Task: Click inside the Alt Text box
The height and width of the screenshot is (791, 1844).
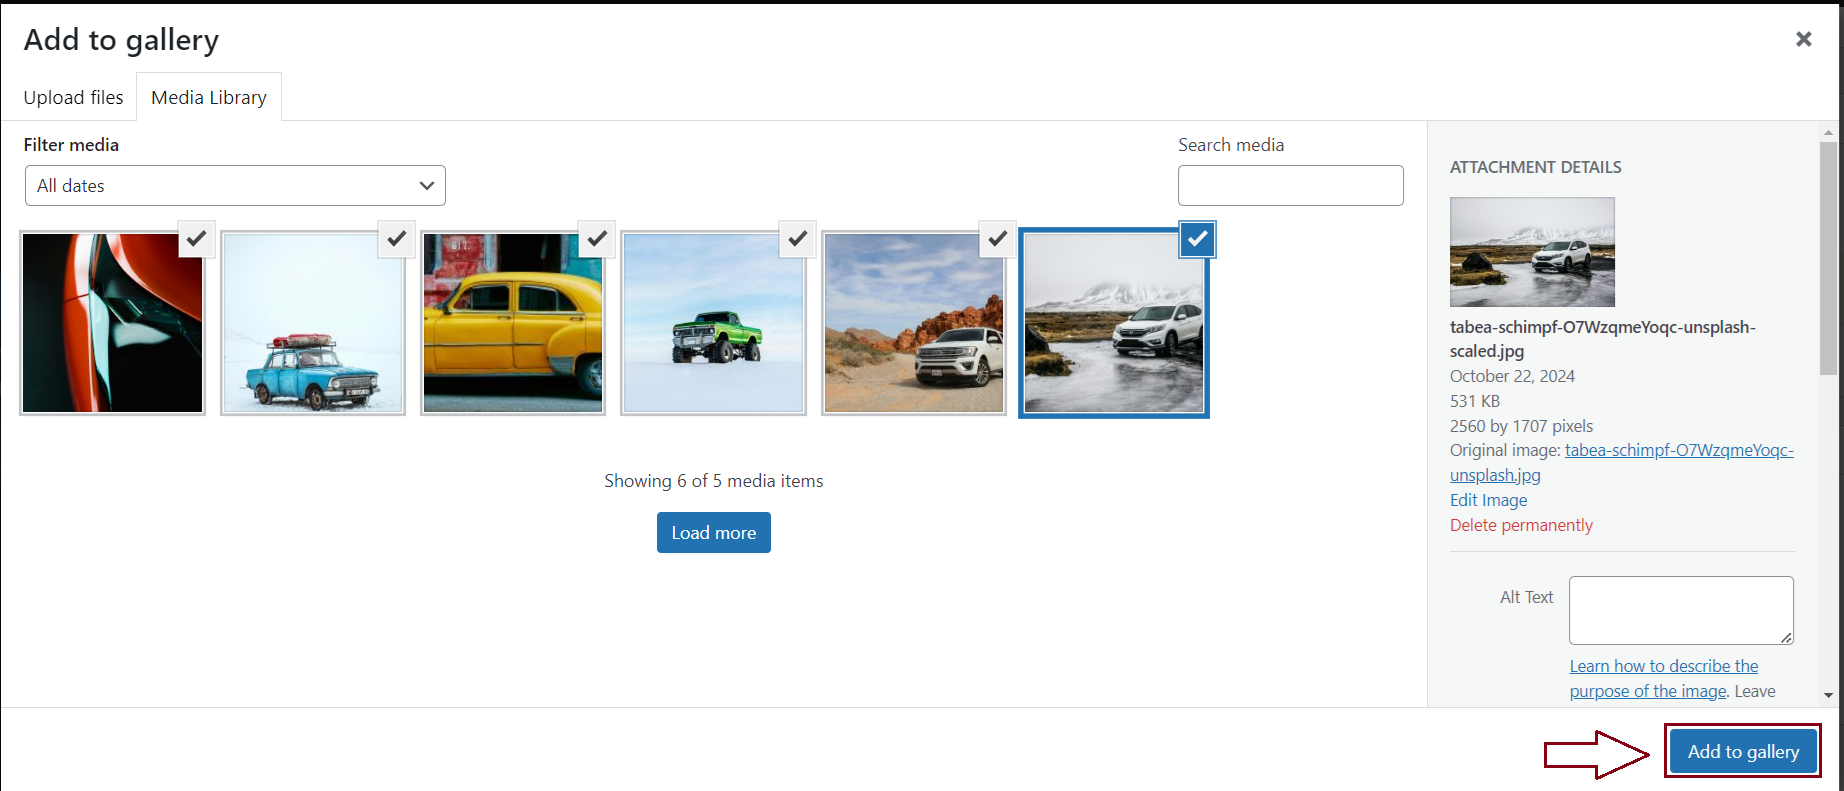Action: 1680,609
